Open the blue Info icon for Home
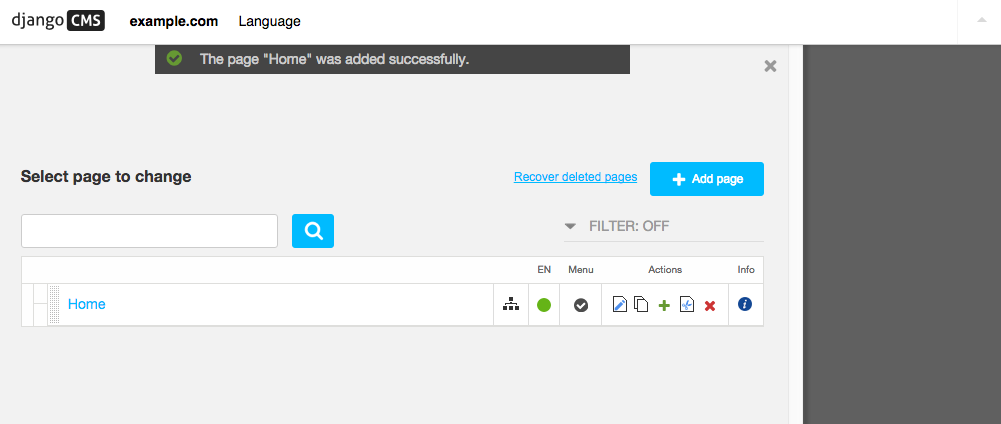The width and height of the screenshot is (1001, 424). [745, 304]
